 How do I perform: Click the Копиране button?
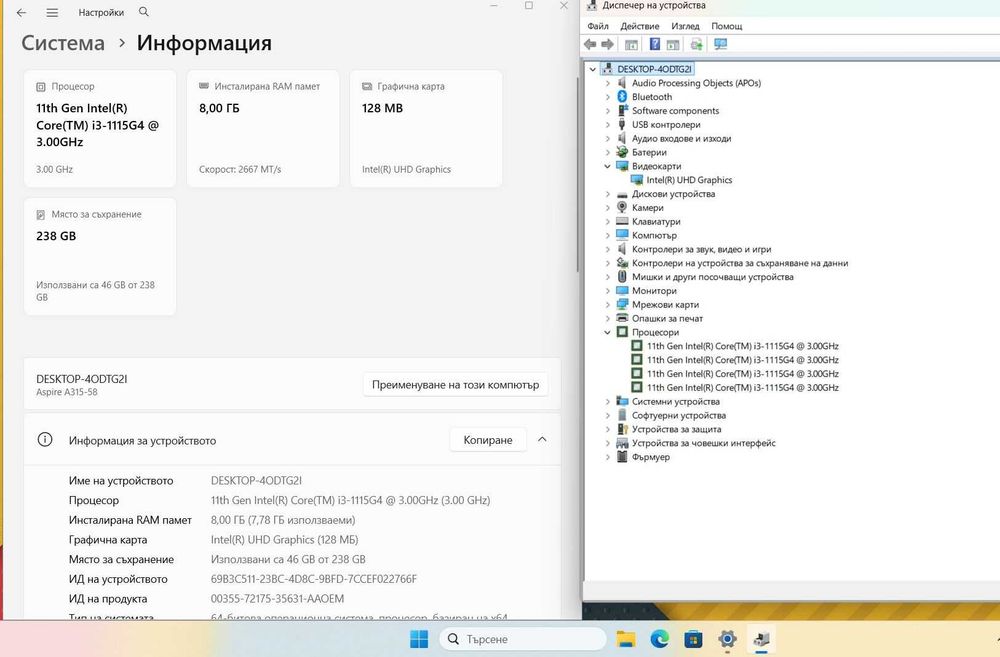tap(488, 439)
